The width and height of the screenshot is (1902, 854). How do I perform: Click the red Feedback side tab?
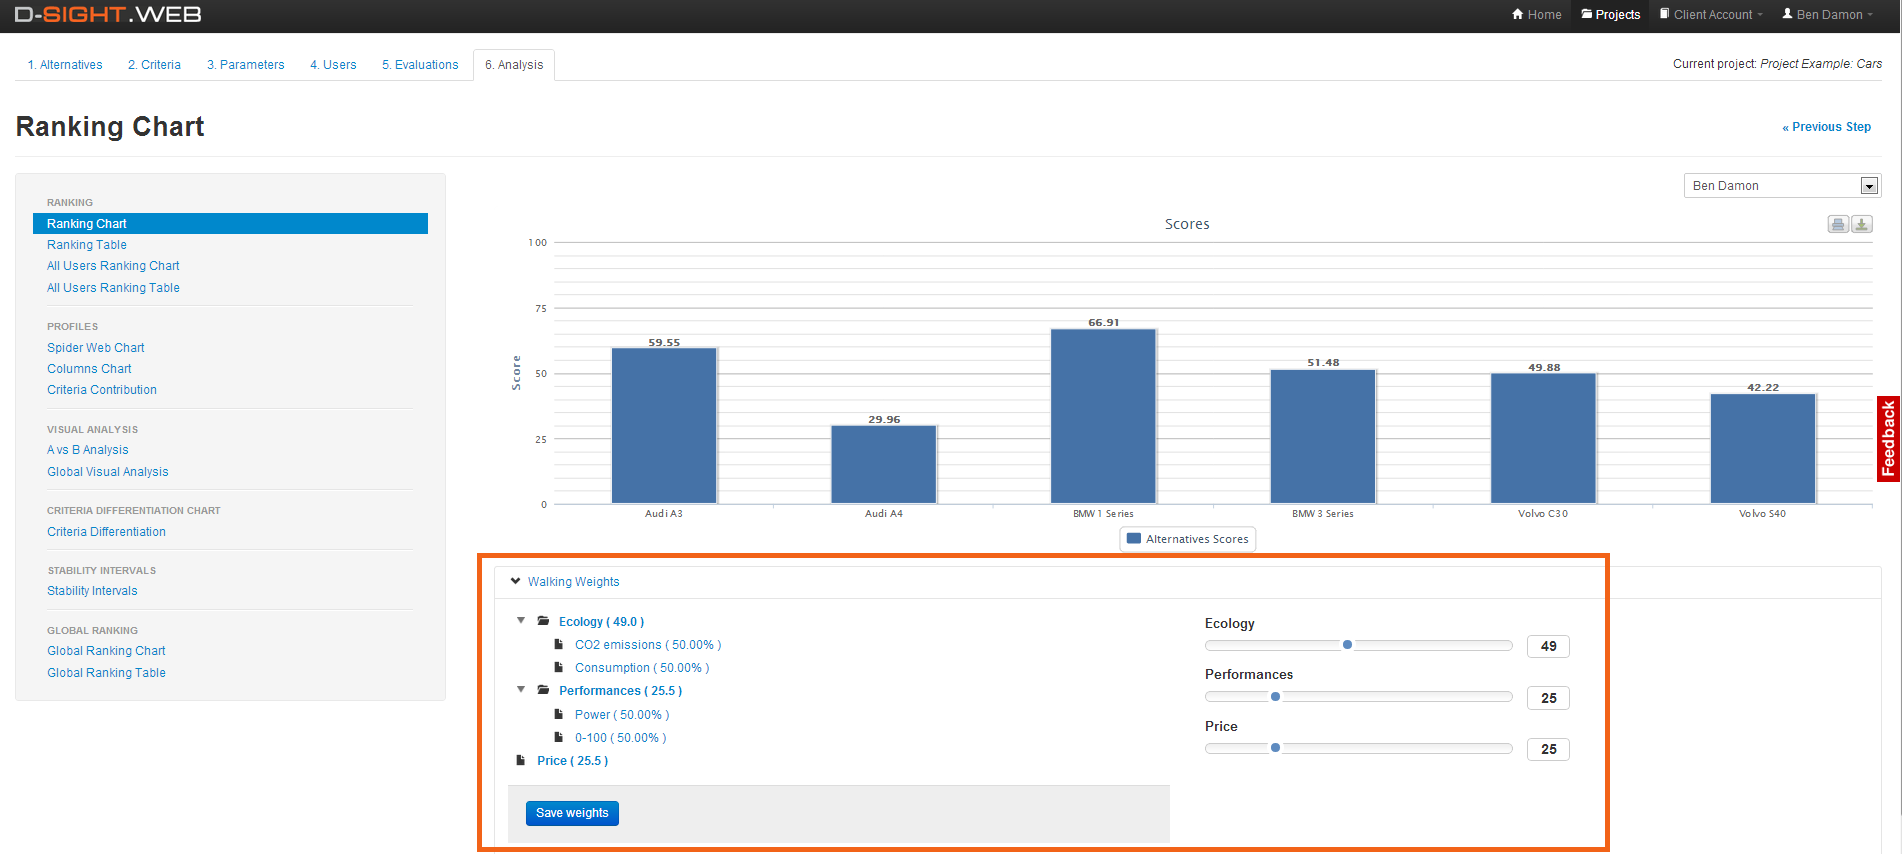tap(1888, 439)
